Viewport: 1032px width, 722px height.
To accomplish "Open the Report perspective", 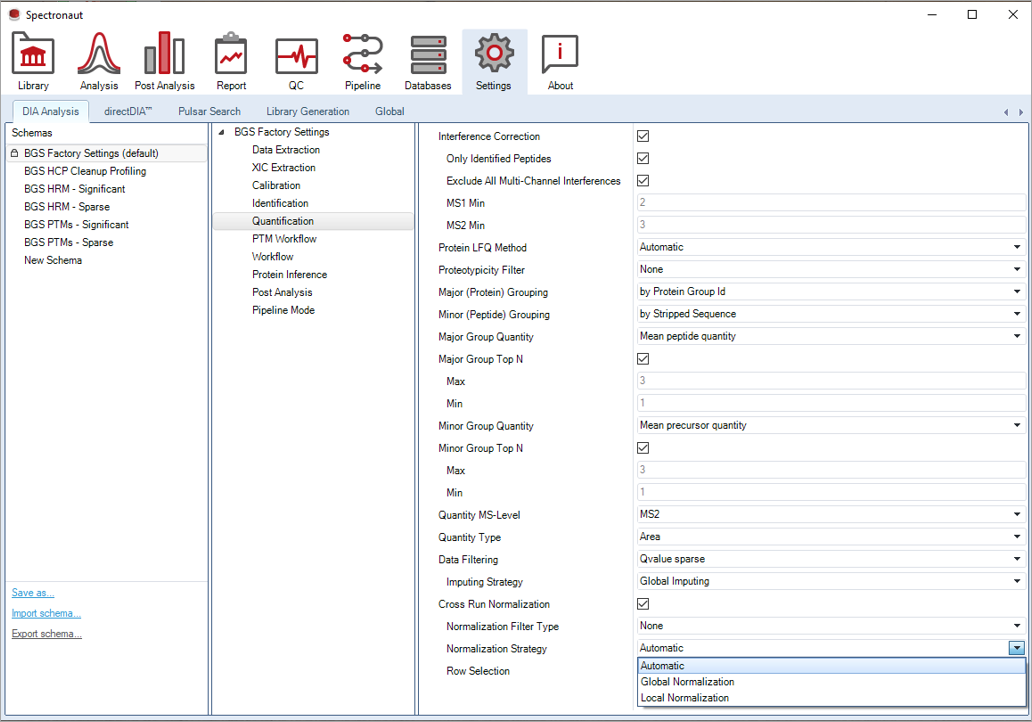I will [x=231, y=61].
